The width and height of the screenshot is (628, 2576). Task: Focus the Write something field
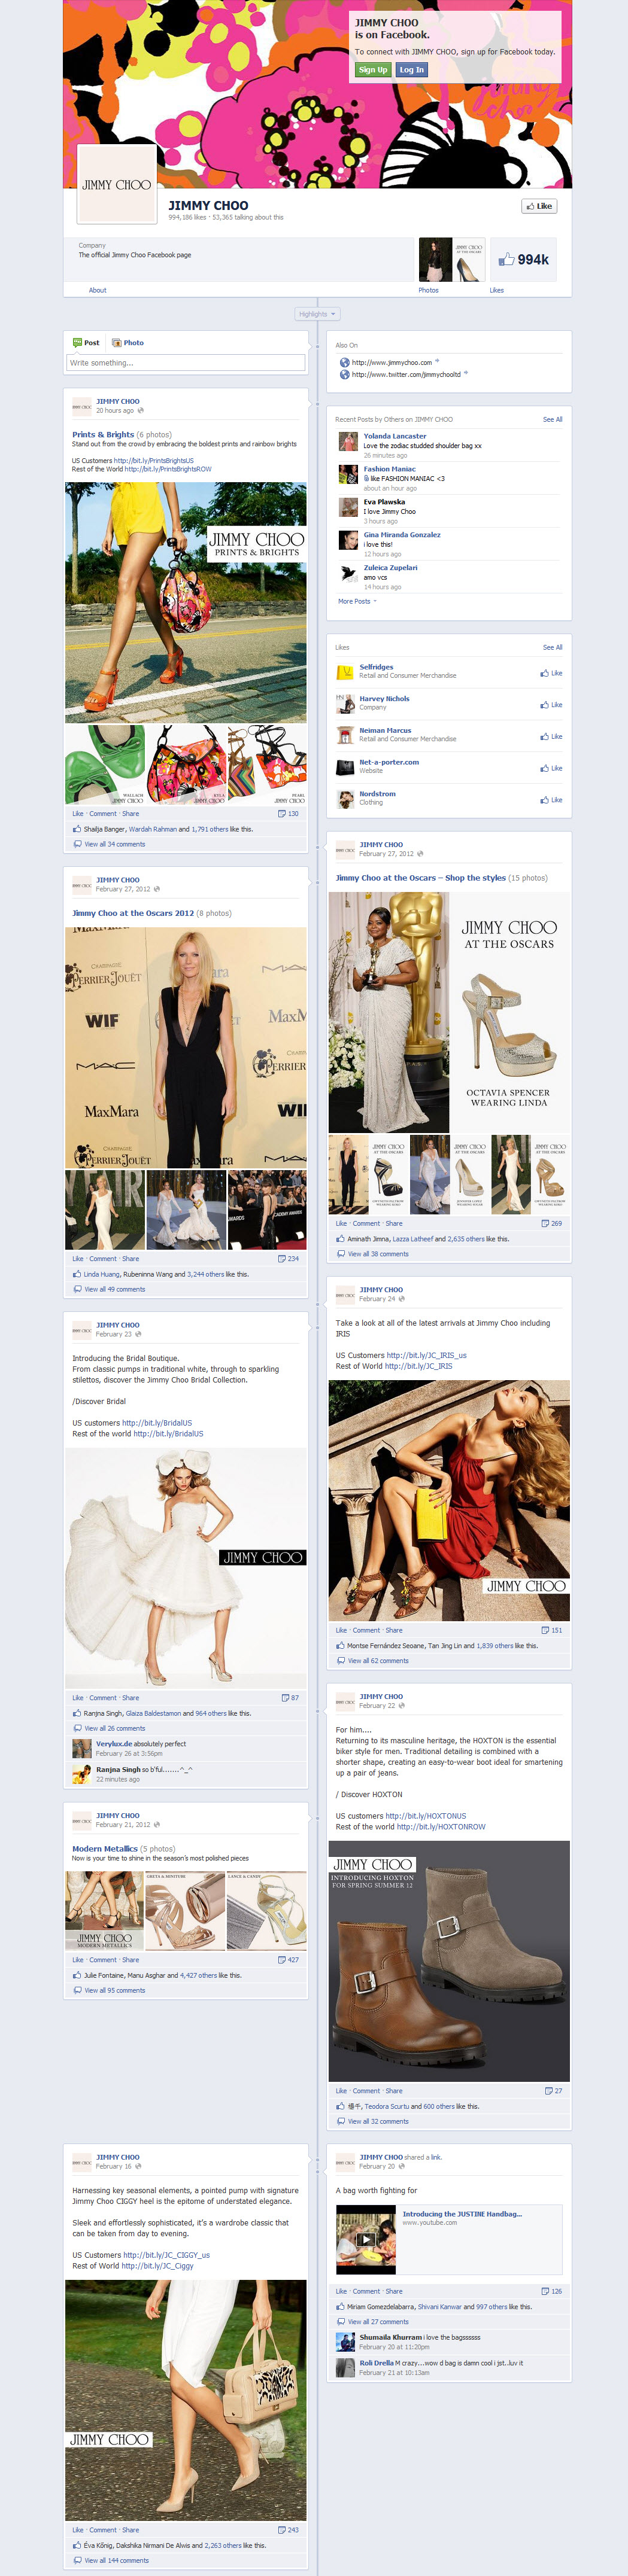(x=186, y=363)
